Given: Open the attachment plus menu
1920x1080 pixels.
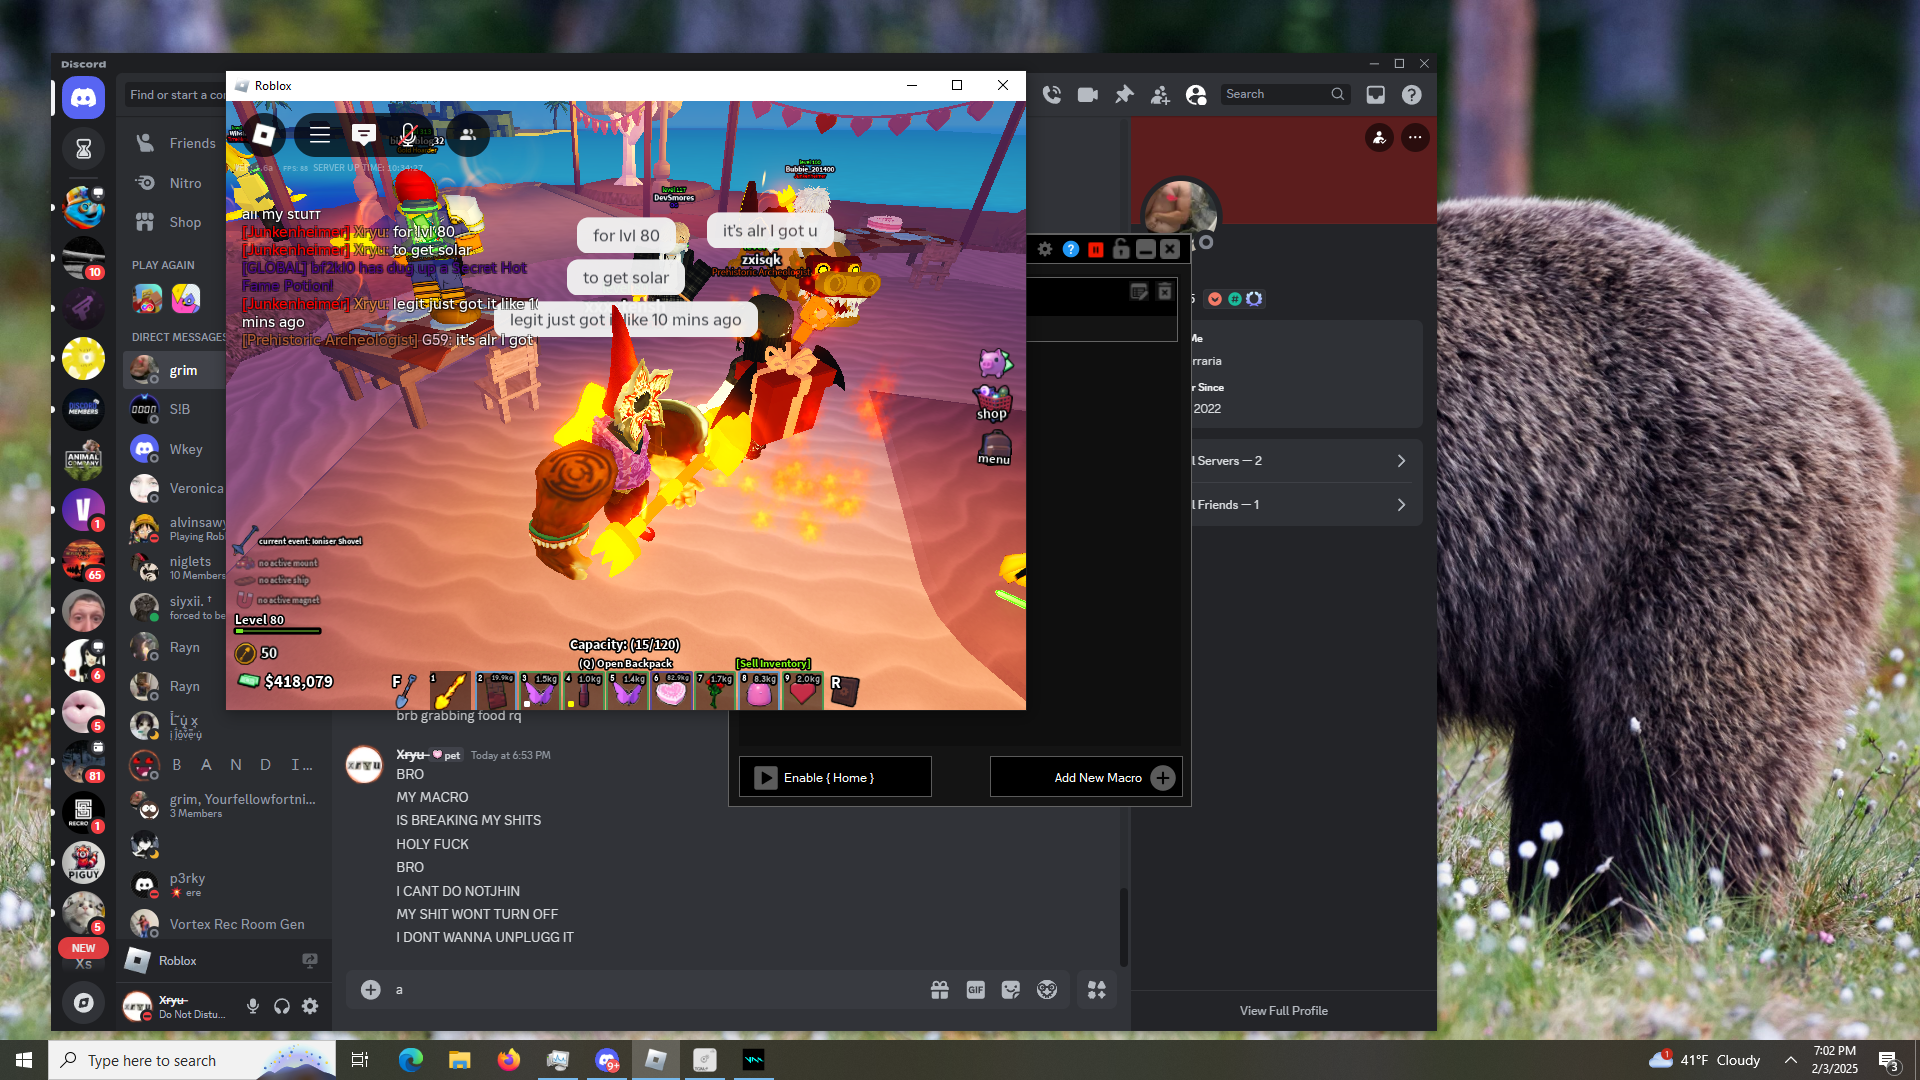Looking at the screenshot, I should pyautogui.click(x=371, y=990).
